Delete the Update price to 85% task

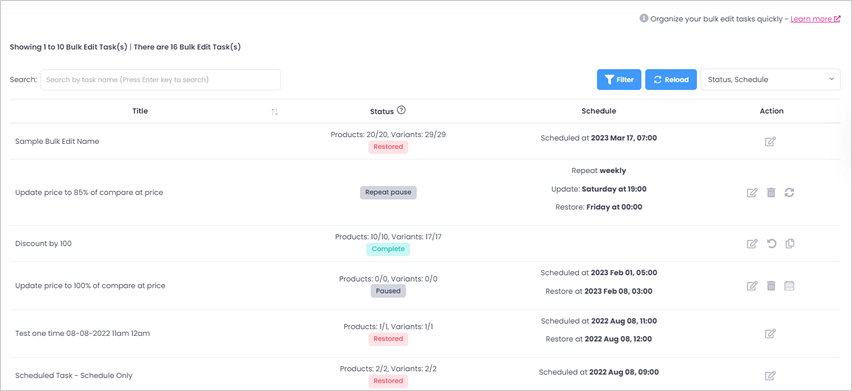770,193
